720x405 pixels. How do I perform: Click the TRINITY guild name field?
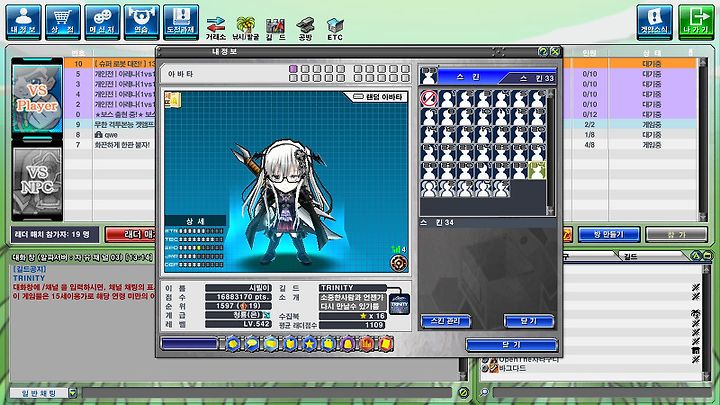(x=353, y=287)
